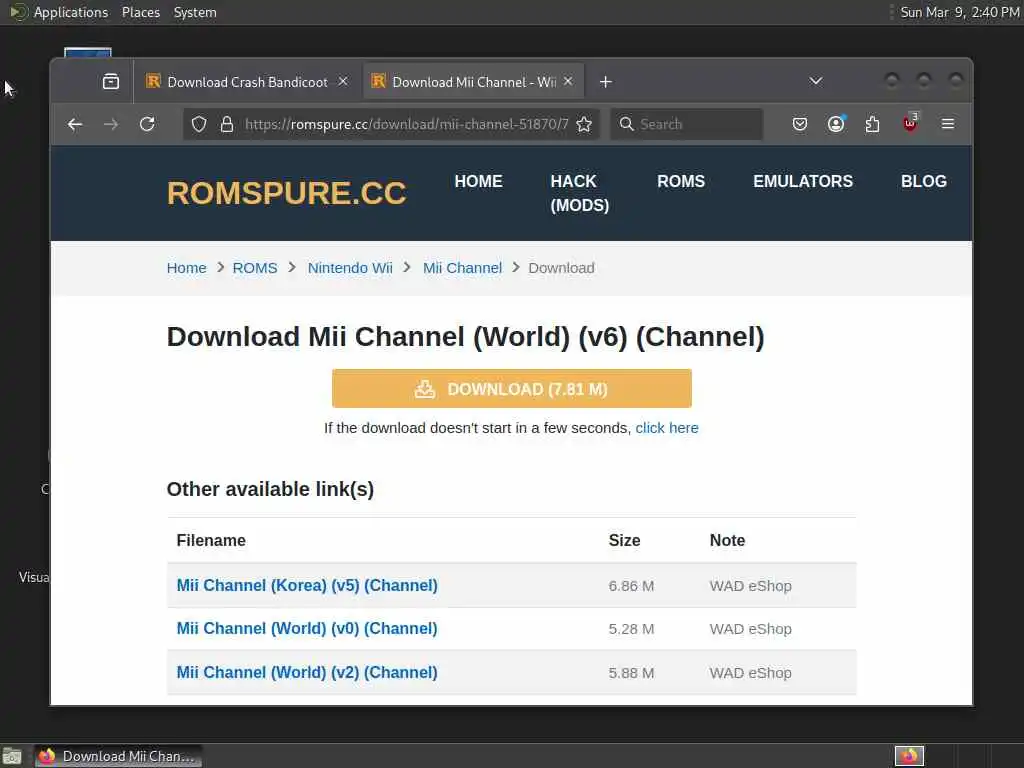Open the Pocket save icon
The image size is (1024, 768).
coord(799,124)
